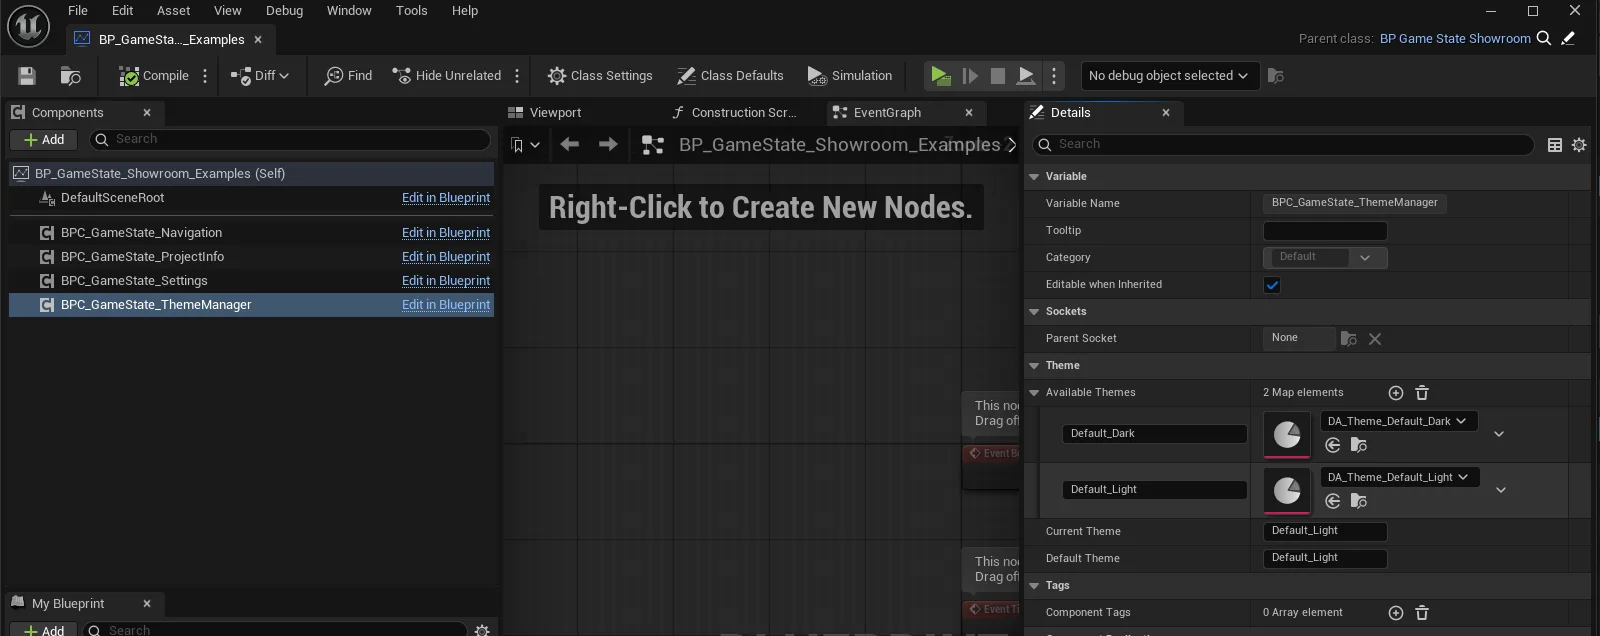Open BP Game State Showroom parent class link
This screenshot has height=636, width=1600.
coord(1455,39)
